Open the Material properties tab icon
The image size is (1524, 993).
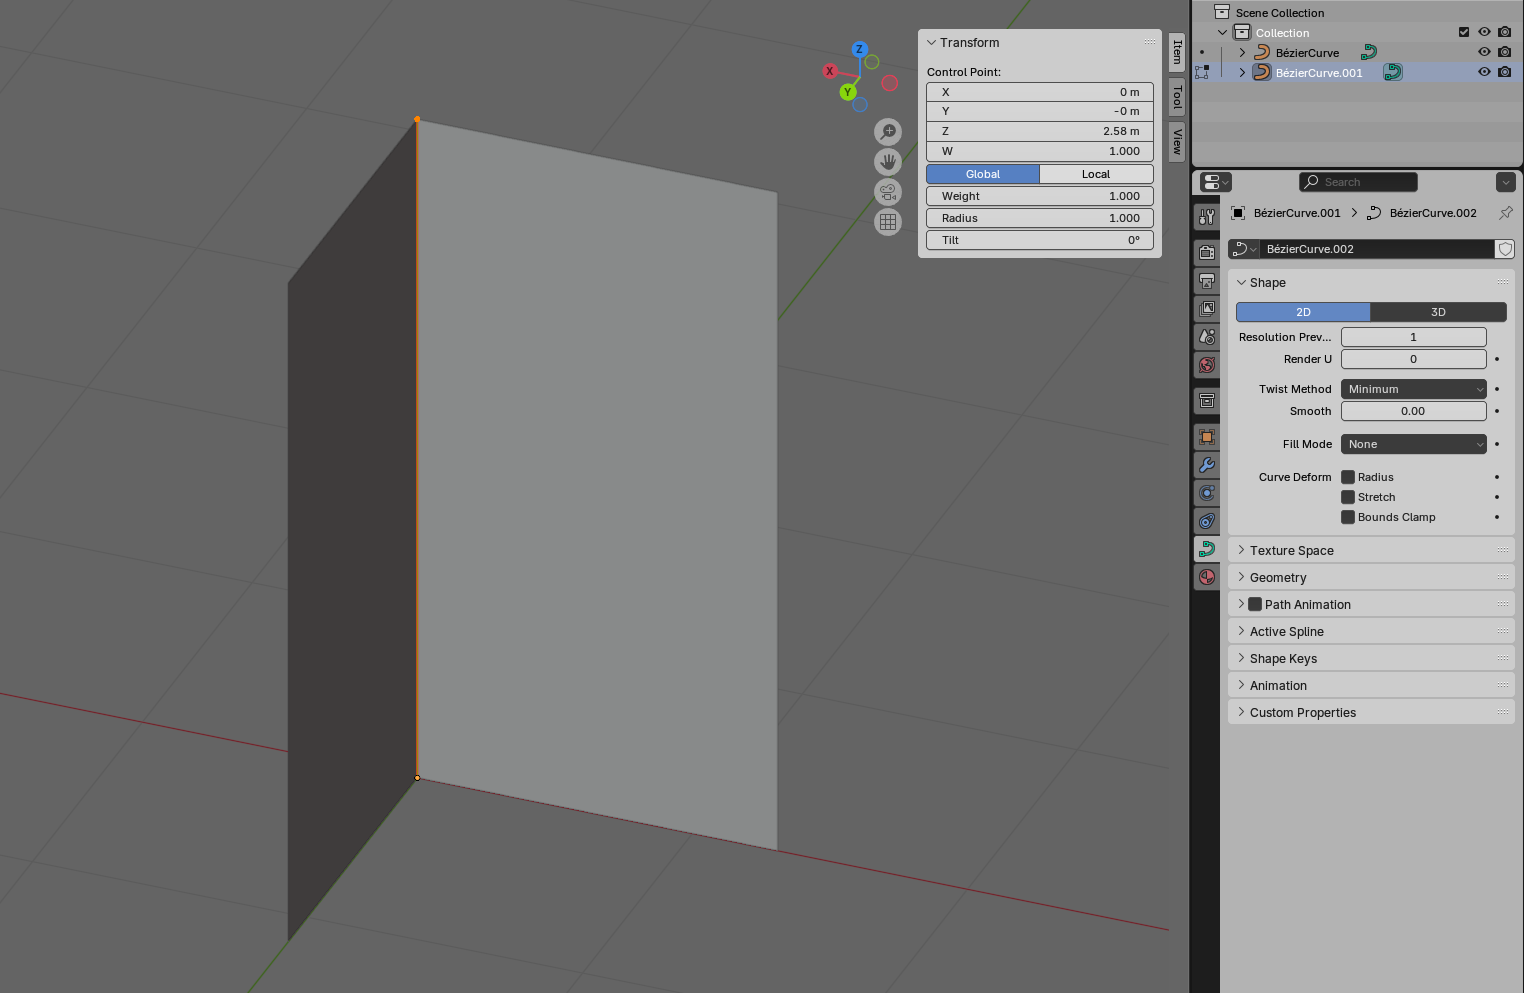[1207, 577]
